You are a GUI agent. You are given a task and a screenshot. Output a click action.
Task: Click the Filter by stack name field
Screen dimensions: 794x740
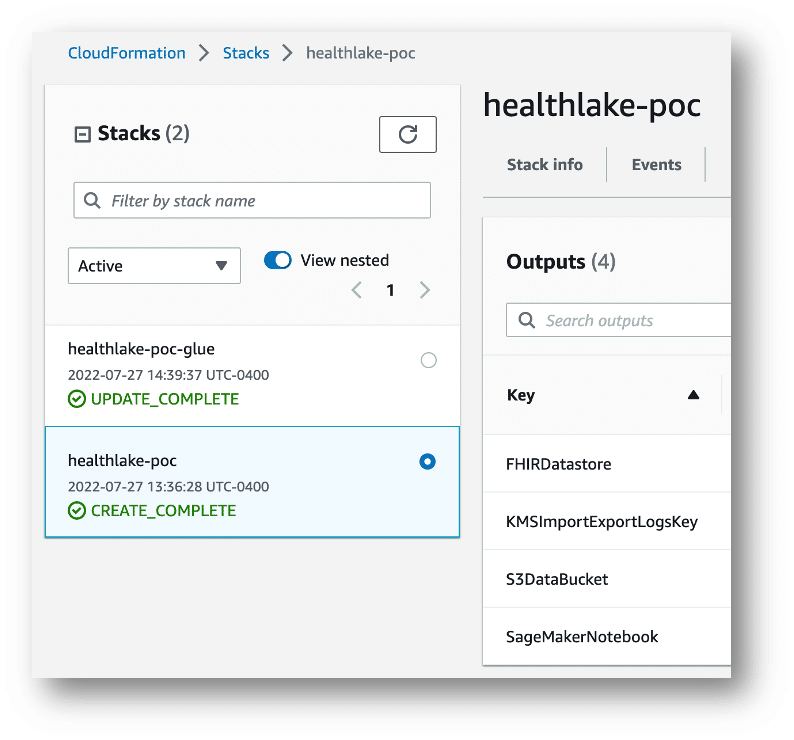(260, 201)
